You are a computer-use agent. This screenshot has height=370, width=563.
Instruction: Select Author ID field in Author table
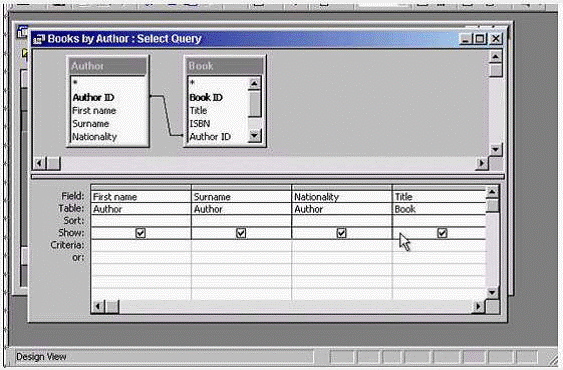[93, 97]
